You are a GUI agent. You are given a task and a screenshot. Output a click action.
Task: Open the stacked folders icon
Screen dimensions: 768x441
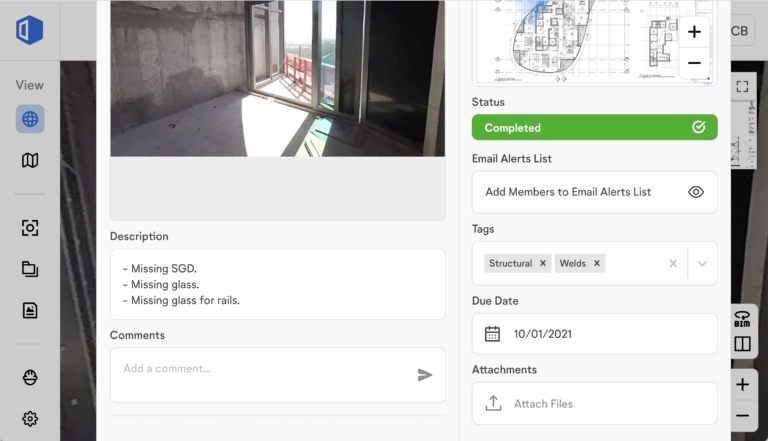tap(30, 269)
